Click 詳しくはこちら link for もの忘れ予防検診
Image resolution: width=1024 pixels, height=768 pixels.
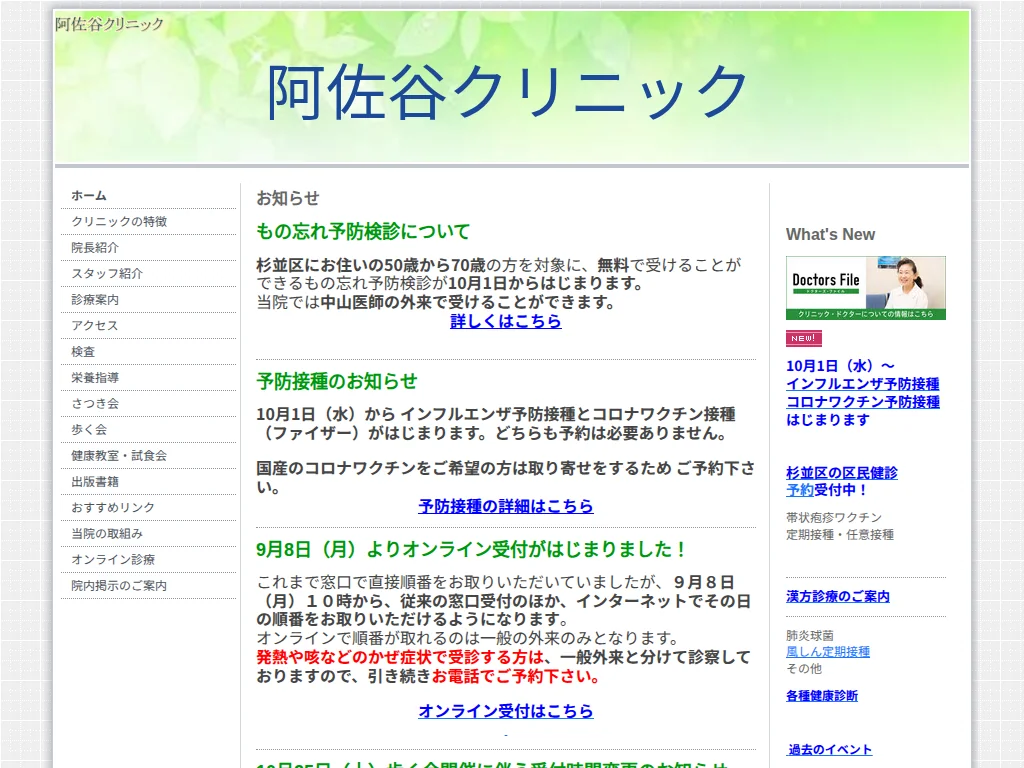pyautogui.click(x=505, y=321)
